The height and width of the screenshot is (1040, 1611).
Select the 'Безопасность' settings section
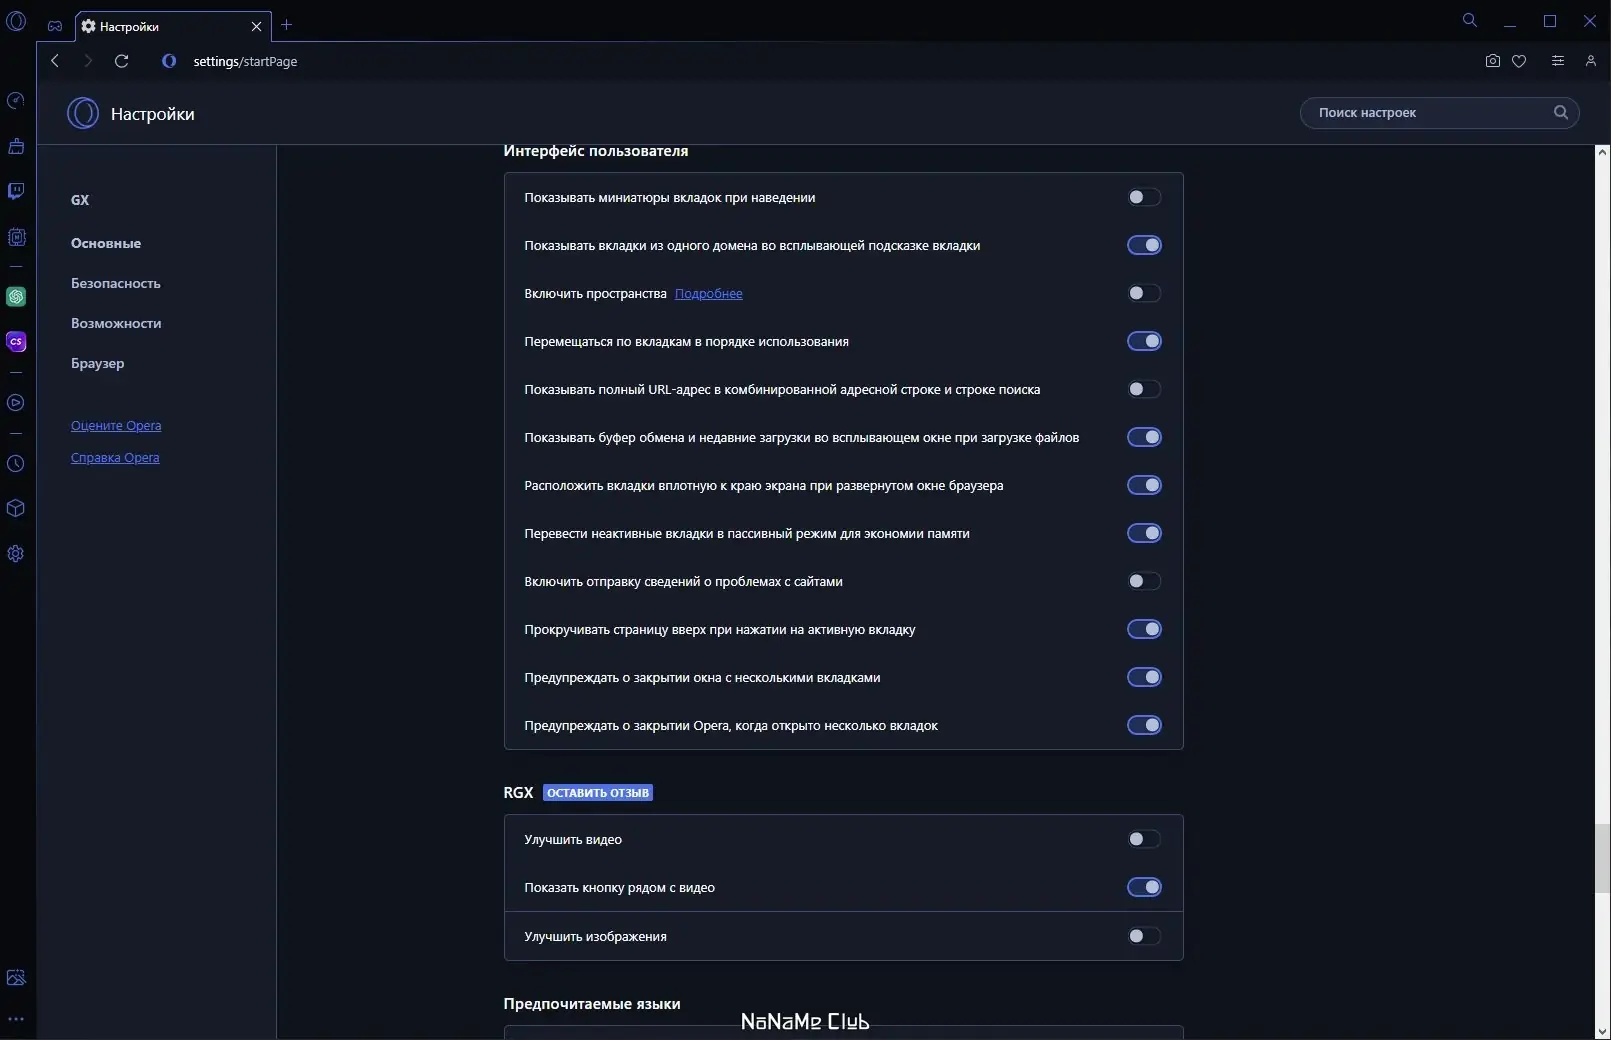tap(116, 283)
